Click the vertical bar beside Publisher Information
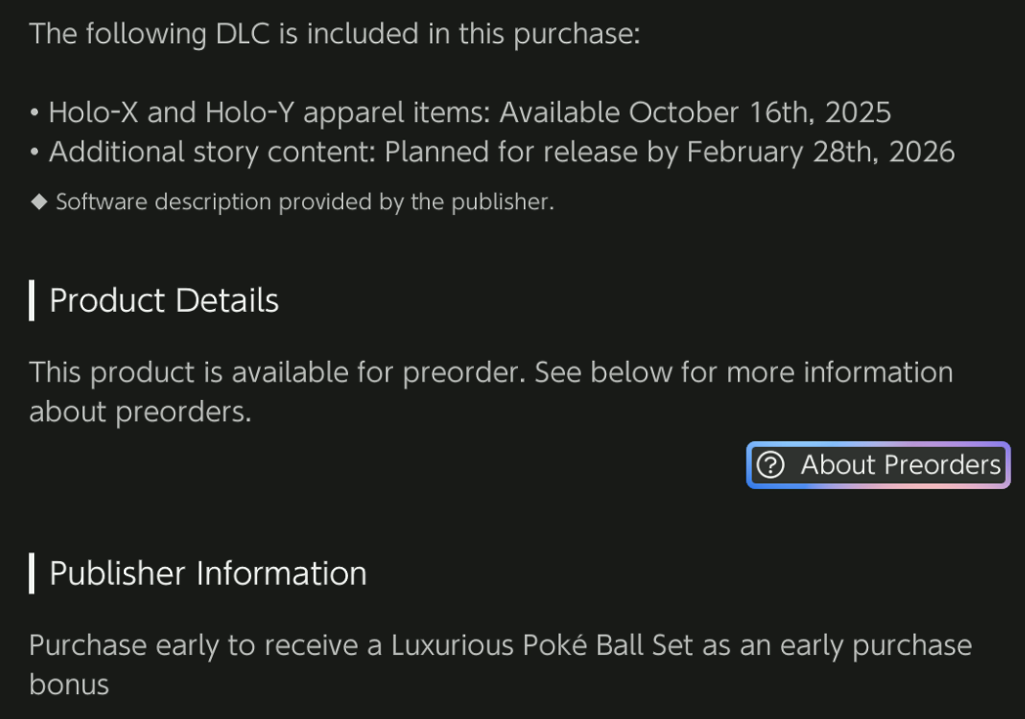The width and height of the screenshot is (1025, 719). 32,574
